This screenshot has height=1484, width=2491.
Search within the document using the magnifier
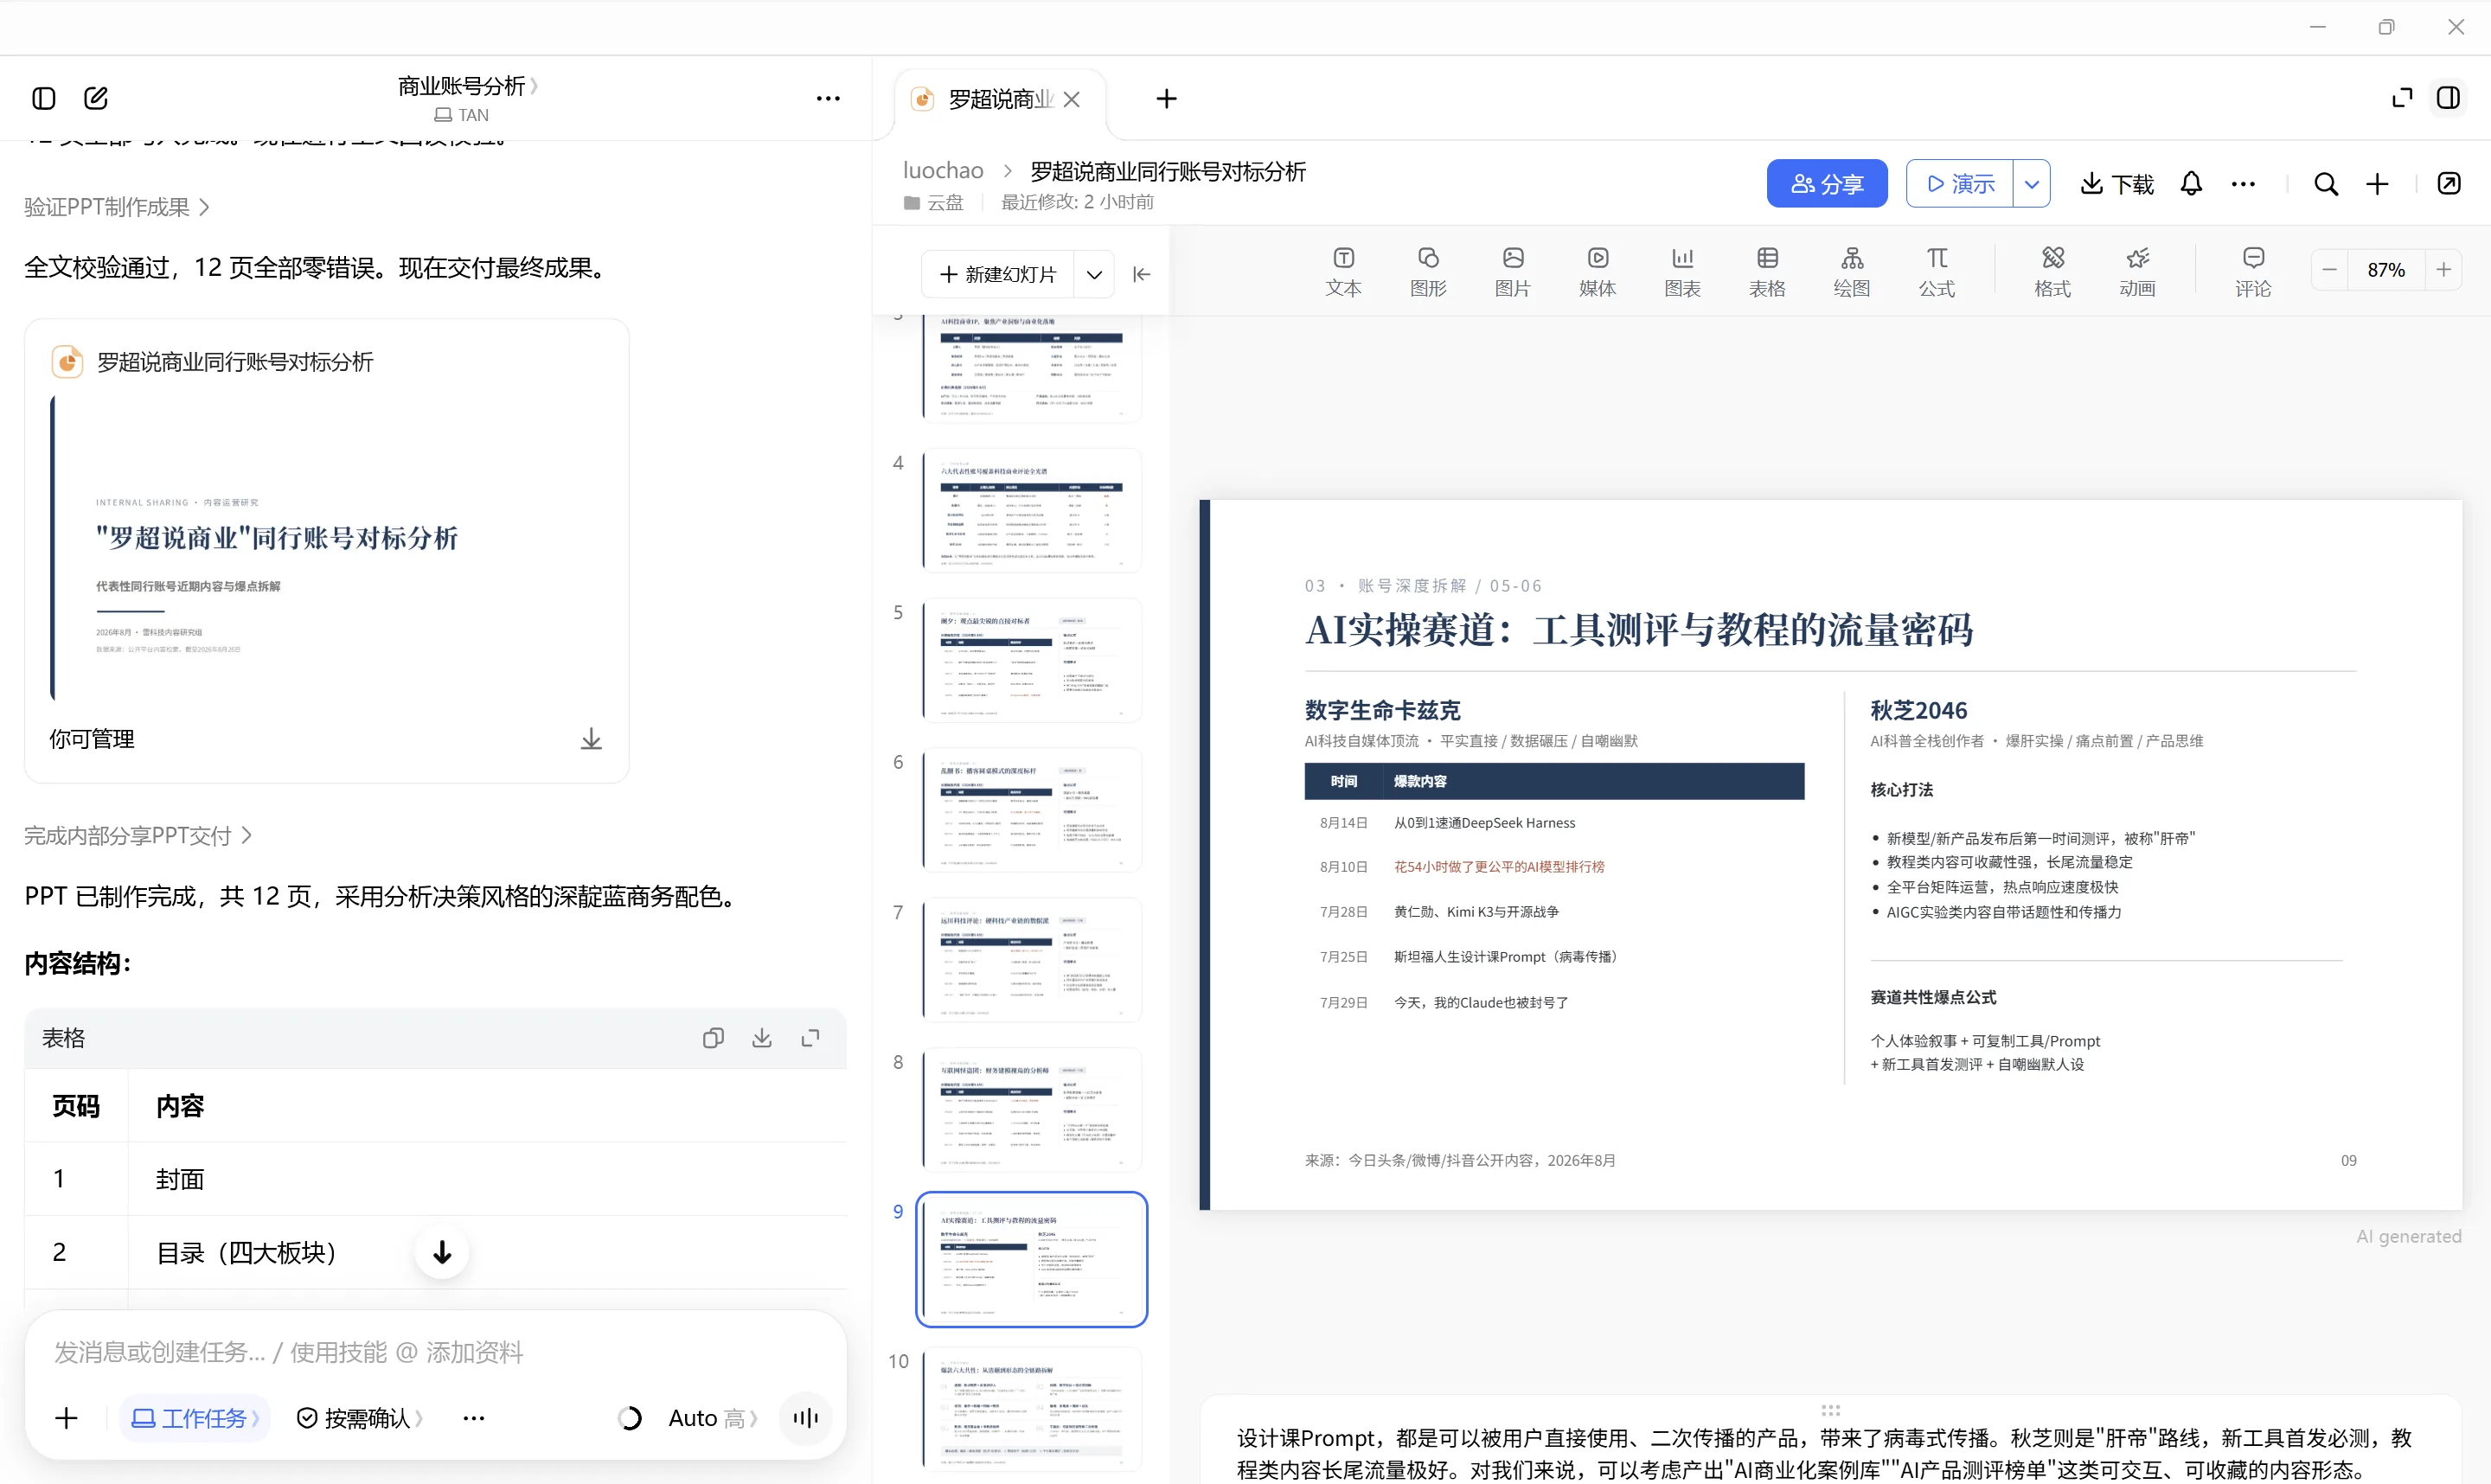coord(2326,184)
